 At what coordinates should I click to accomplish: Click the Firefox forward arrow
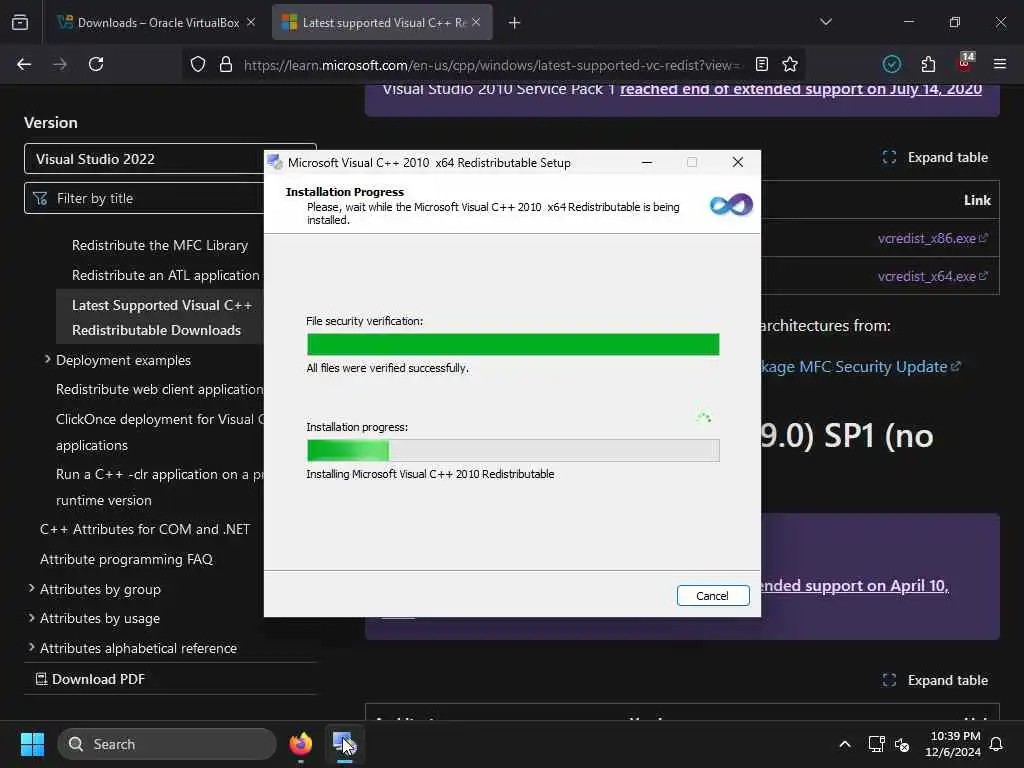pyautogui.click(x=60, y=64)
